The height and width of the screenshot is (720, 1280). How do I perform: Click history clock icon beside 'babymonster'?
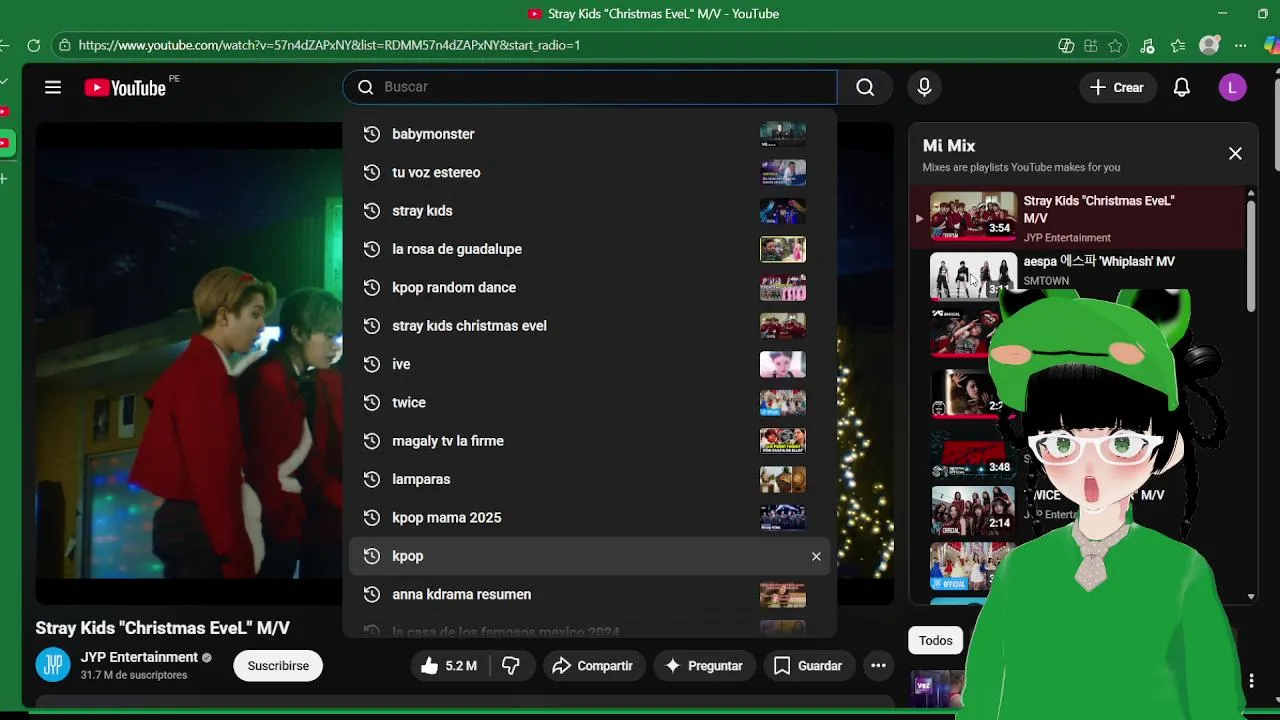371,134
